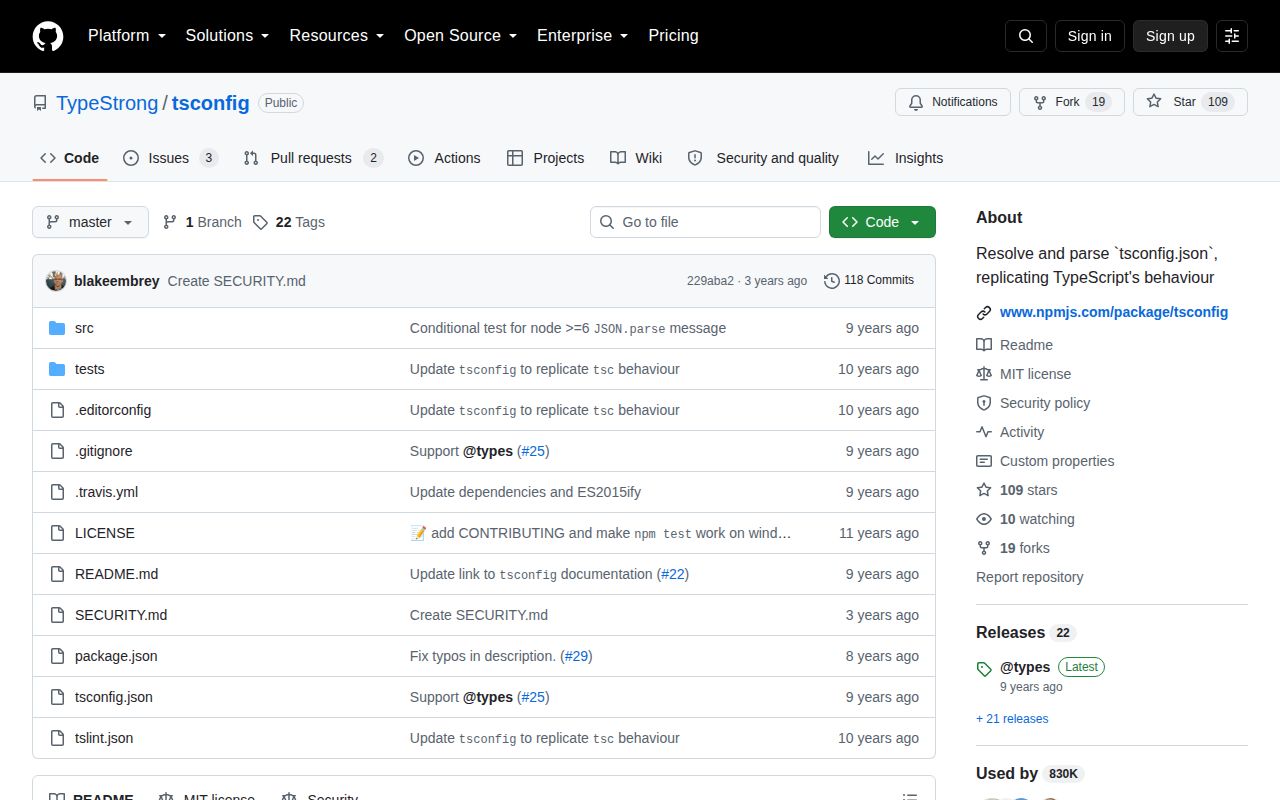Open the master branch selector
Screen dimensions: 1280x800
90,222
